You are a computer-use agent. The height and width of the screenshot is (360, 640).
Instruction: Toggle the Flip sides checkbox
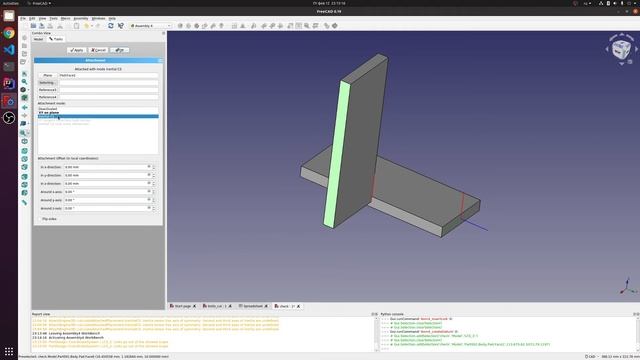pos(40,219)
